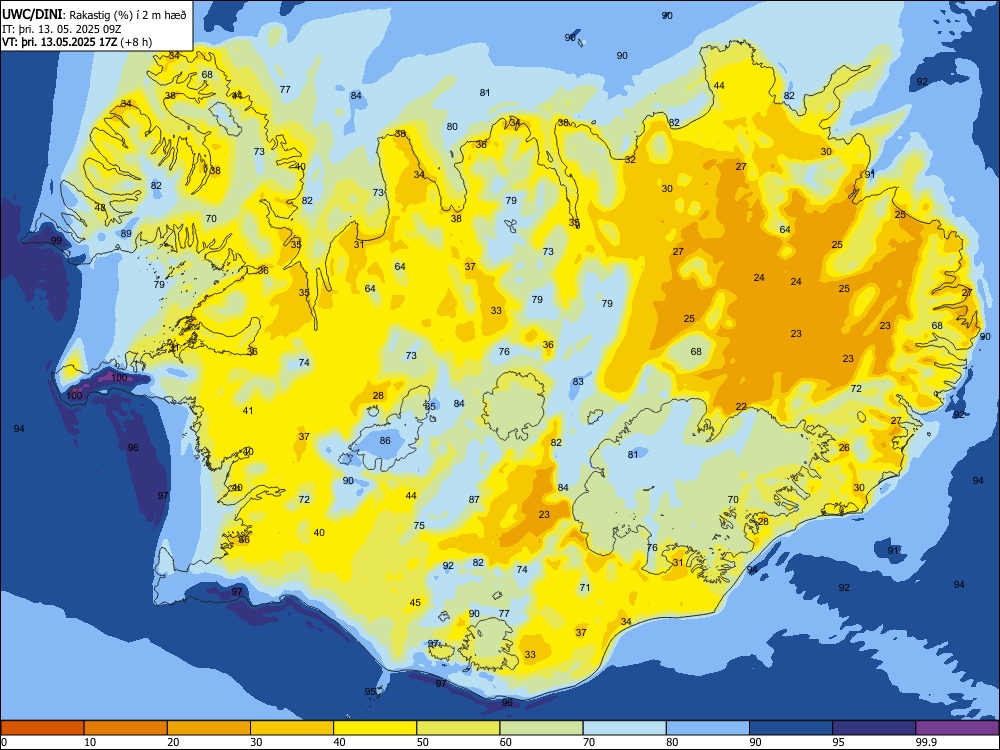Viewport: 1000px width, 750px height.
Task: Click the humidity value 32 on the map
Action: click(x=630, y=159)
